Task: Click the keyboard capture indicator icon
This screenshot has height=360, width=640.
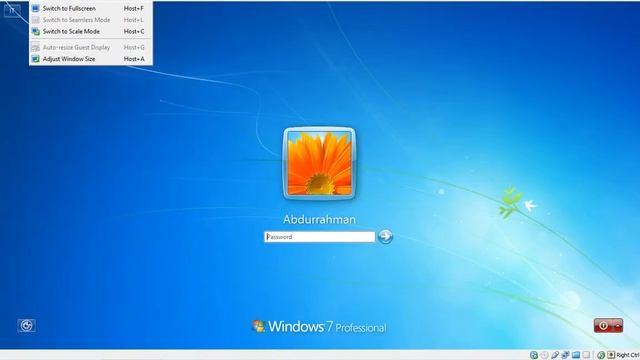Action: click(x=611, y=355)
